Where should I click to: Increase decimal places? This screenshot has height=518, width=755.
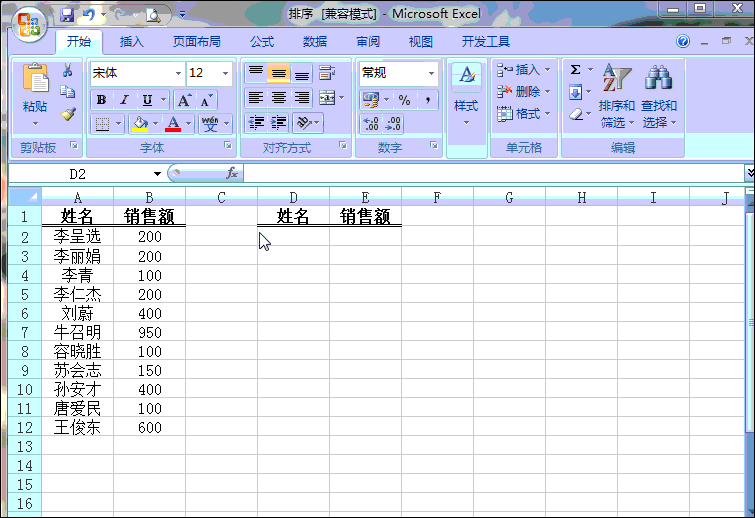pyautogui.click(x=370, y=124)
